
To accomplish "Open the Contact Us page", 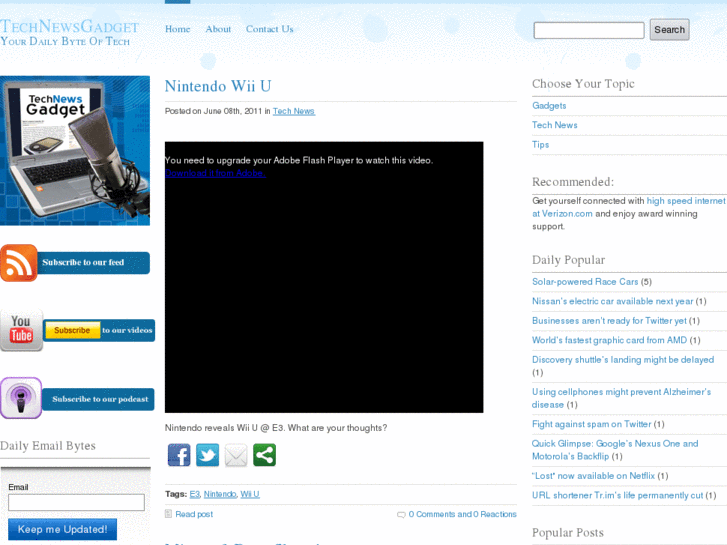I will [x=269, y=29].
